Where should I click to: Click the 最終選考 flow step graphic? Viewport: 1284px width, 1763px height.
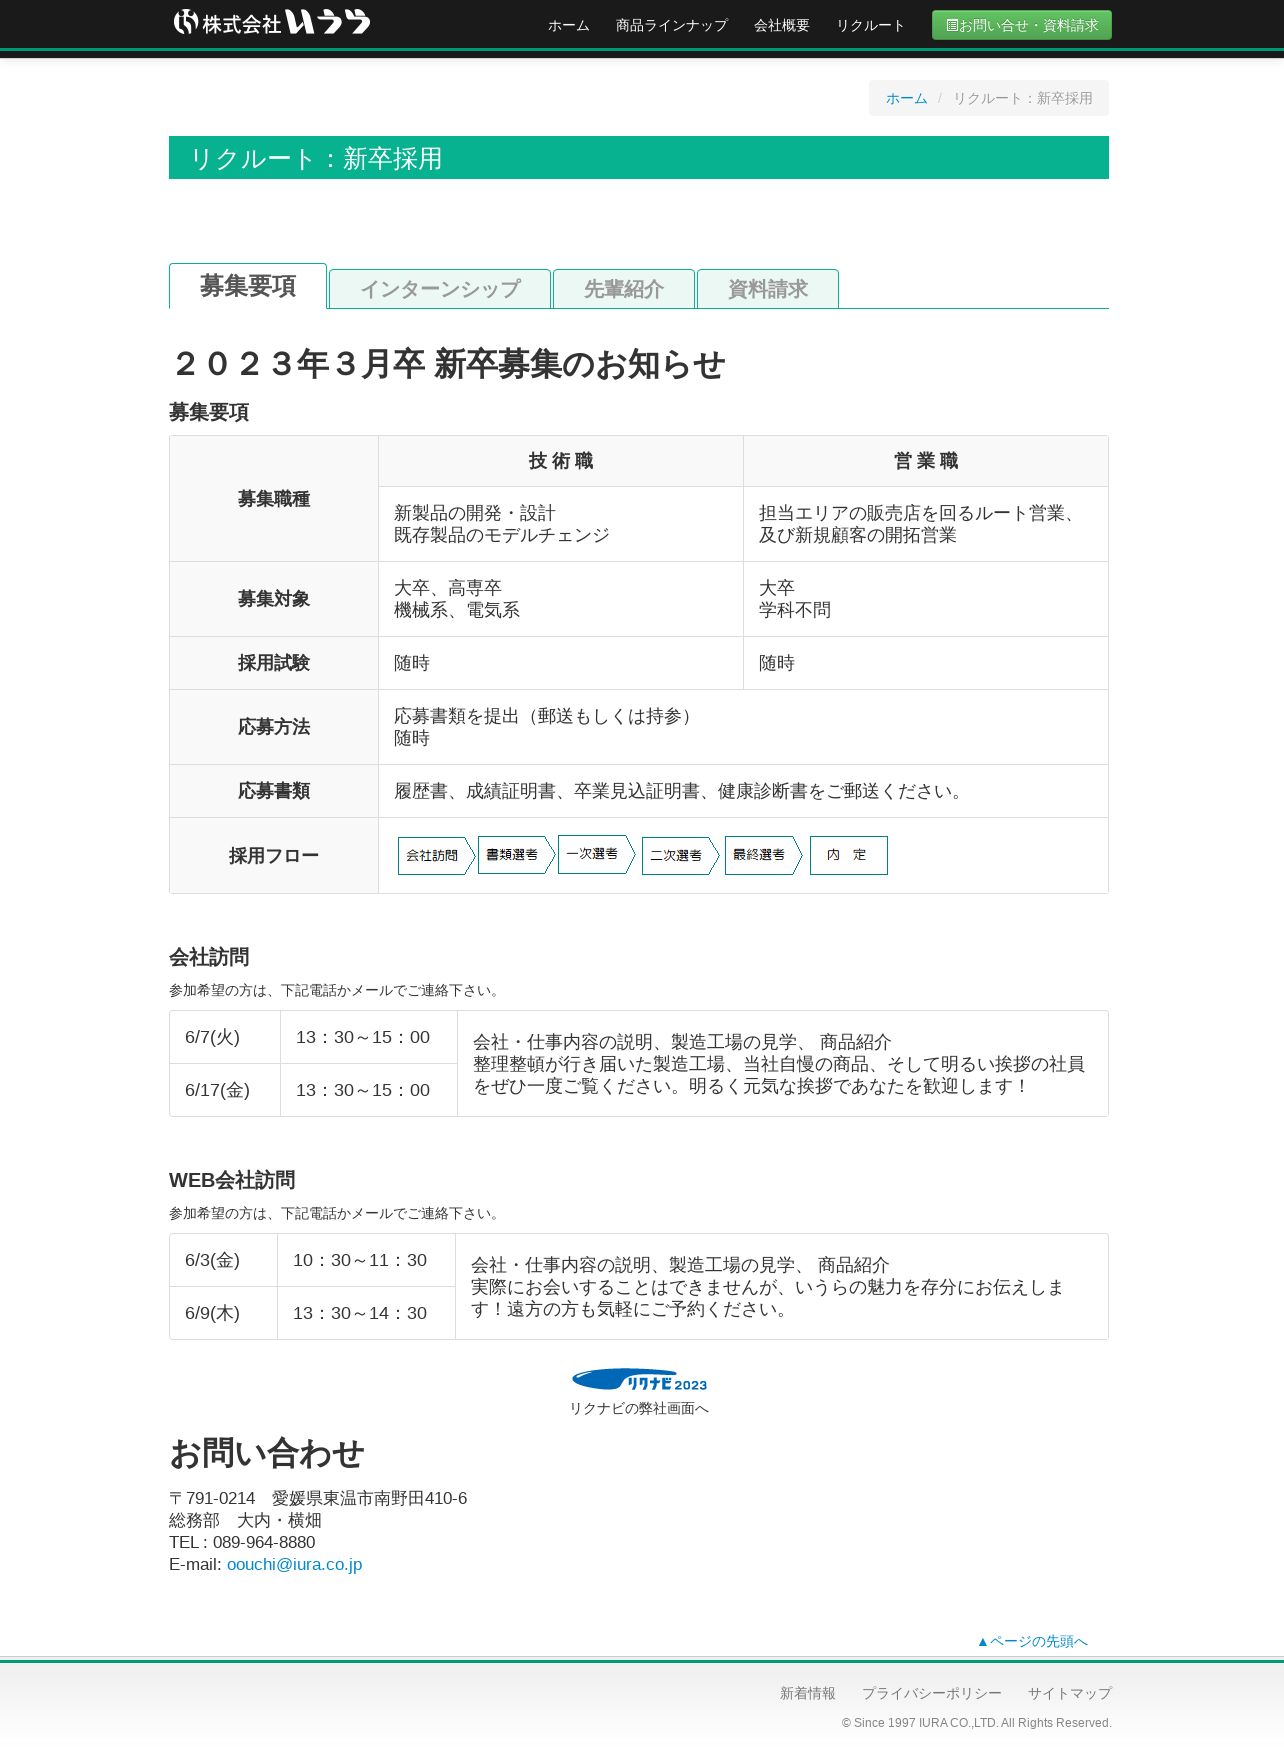pos(763,855)
